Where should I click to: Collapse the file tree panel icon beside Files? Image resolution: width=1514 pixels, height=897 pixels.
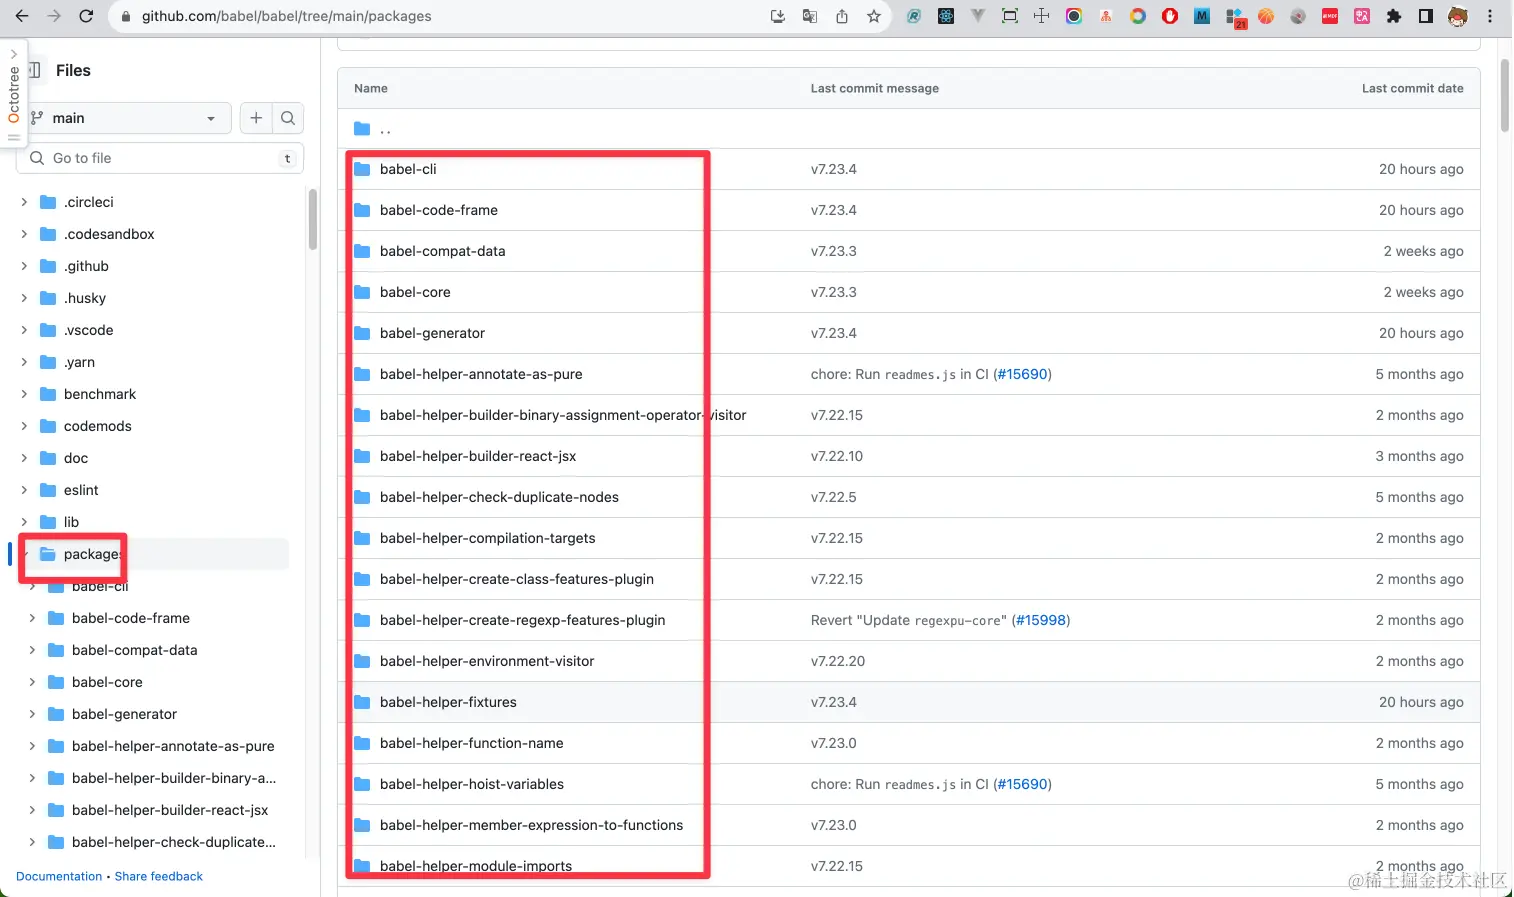point(35,70)
